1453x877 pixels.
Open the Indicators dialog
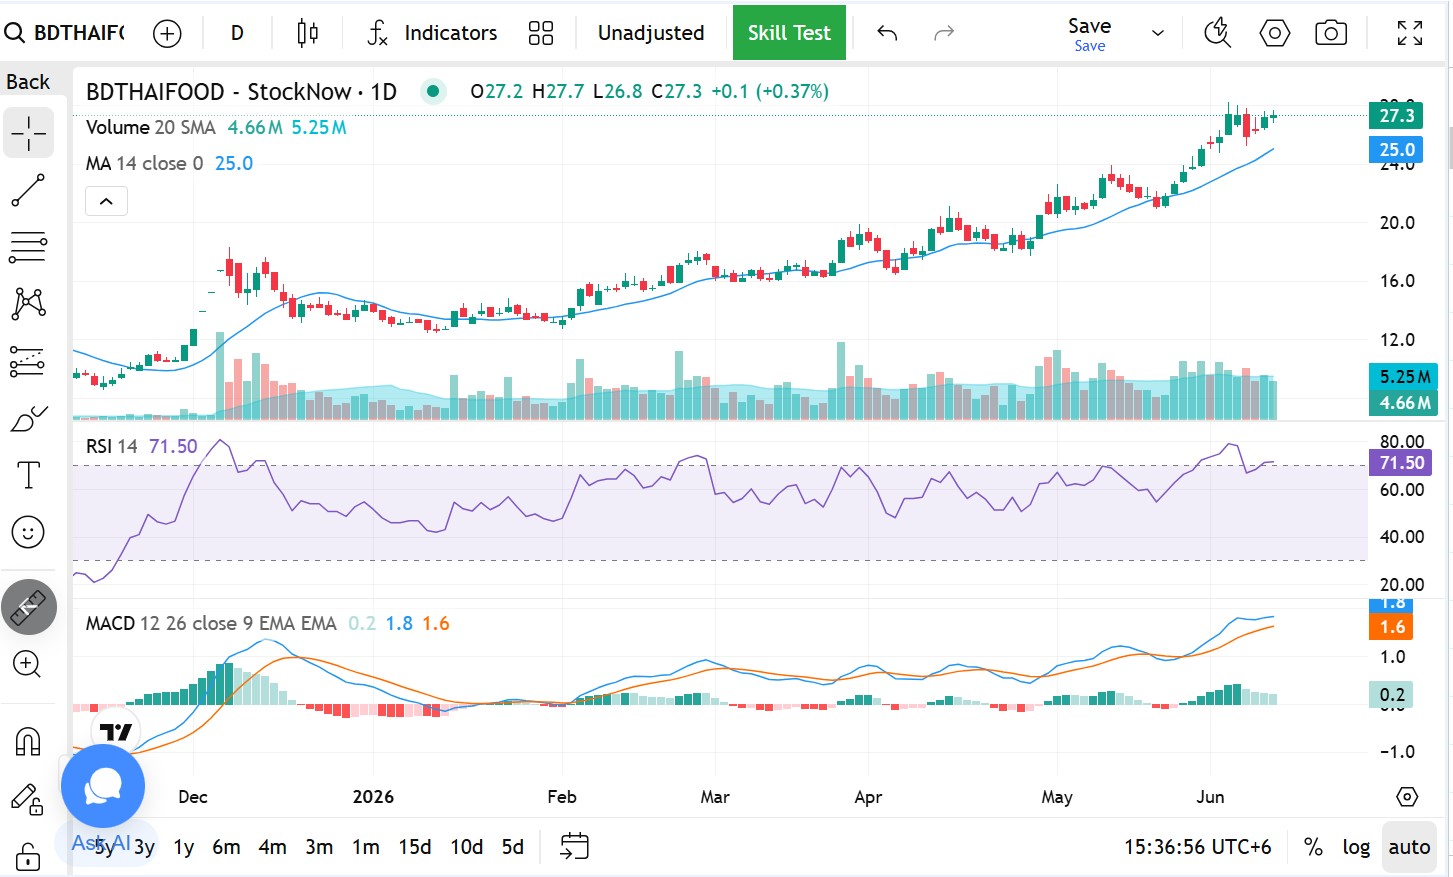(432, 33)
